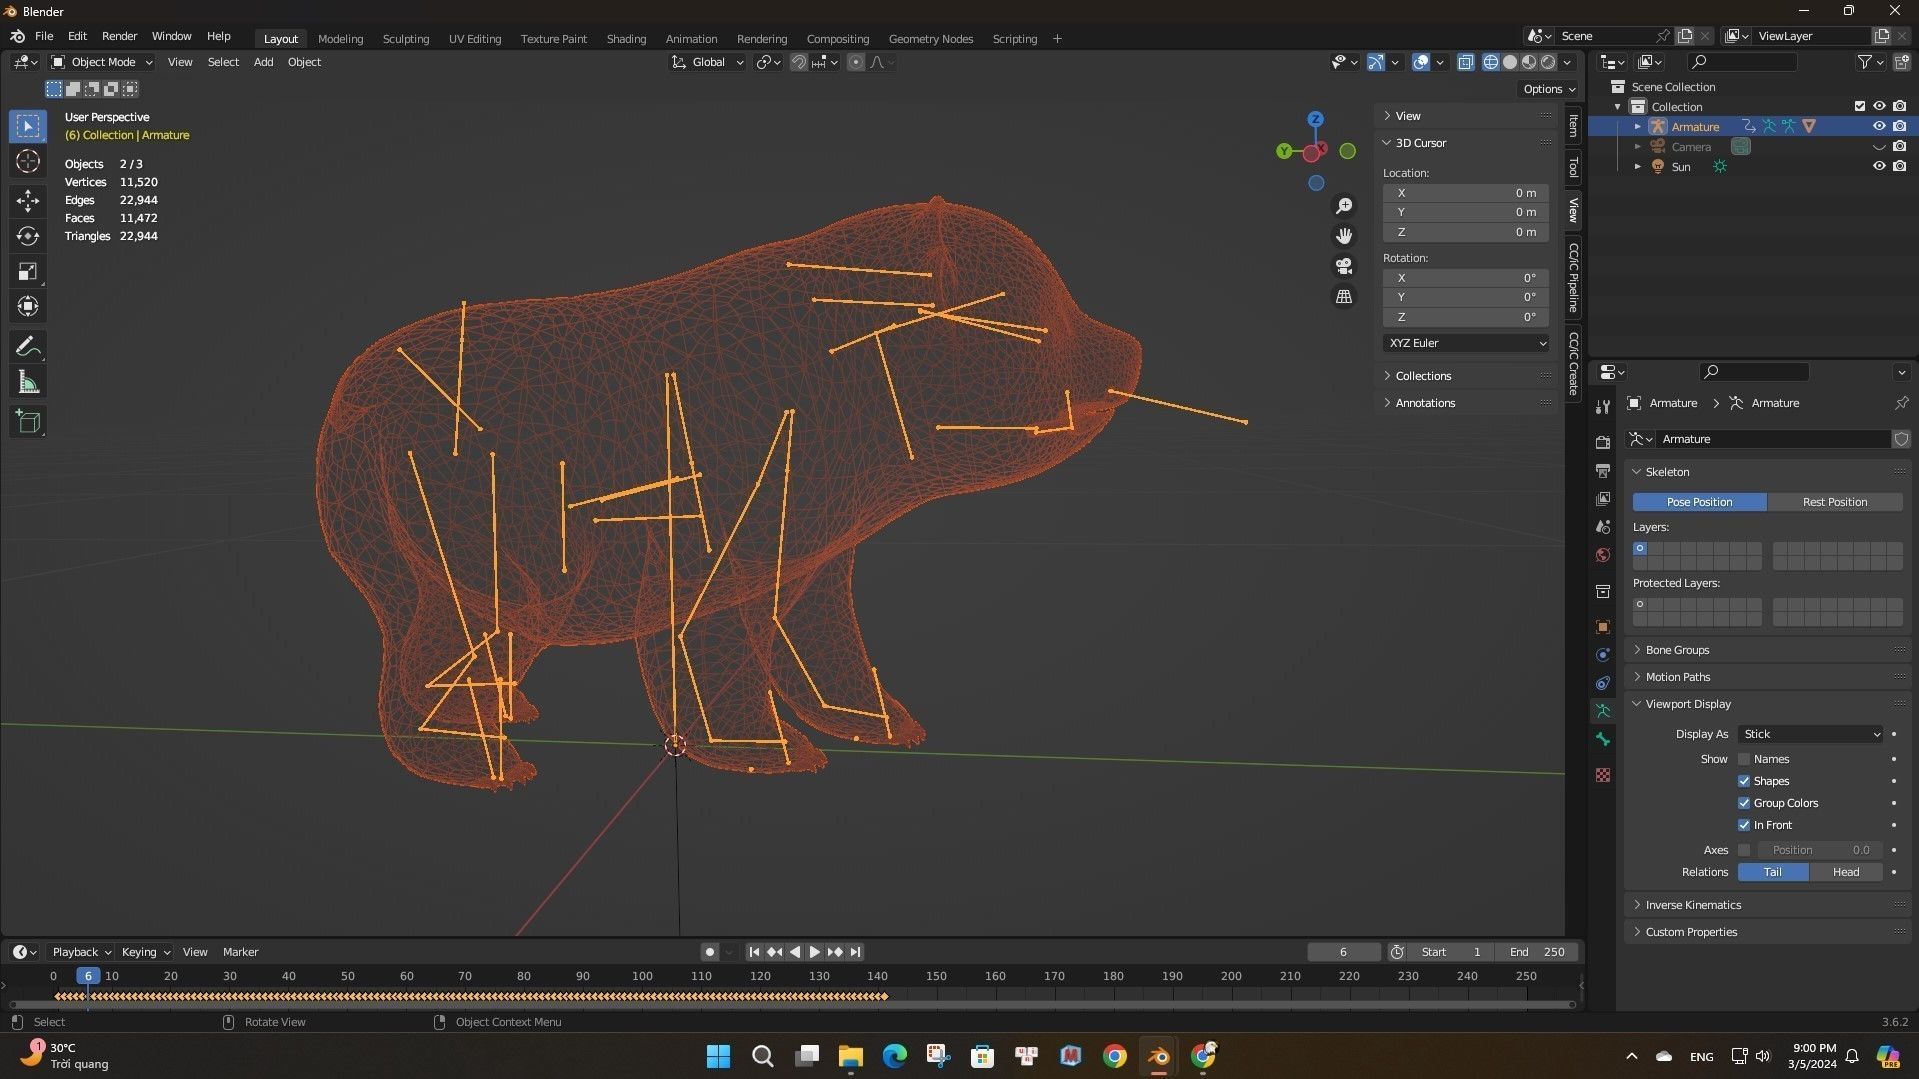
Task: Toggle Collection exclude checkbox in outliner
Action: 1860,106
